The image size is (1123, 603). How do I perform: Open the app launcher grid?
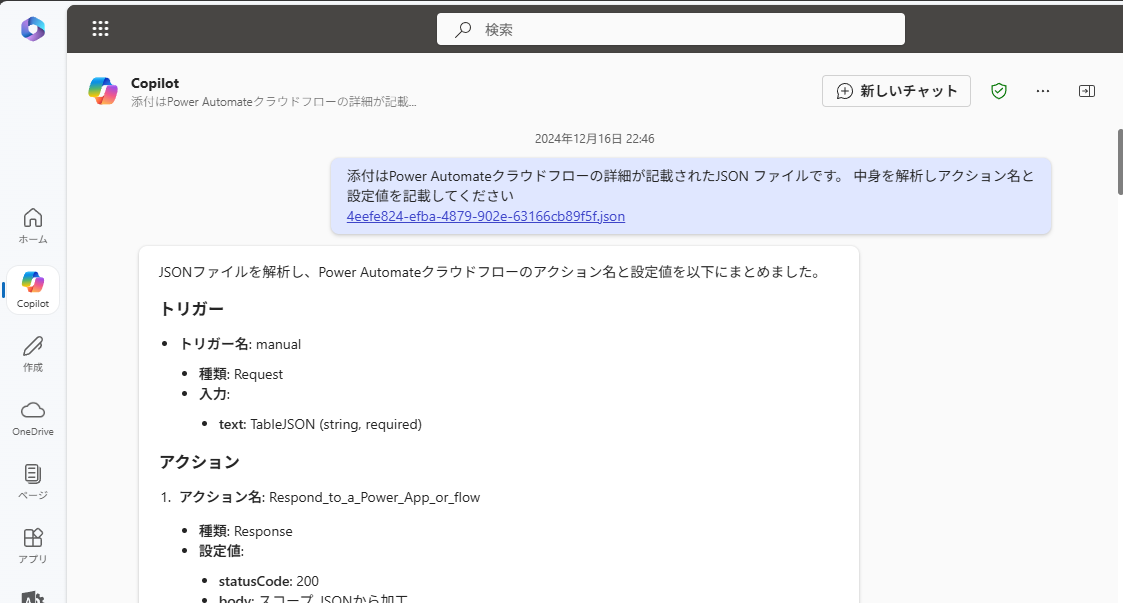100,29
